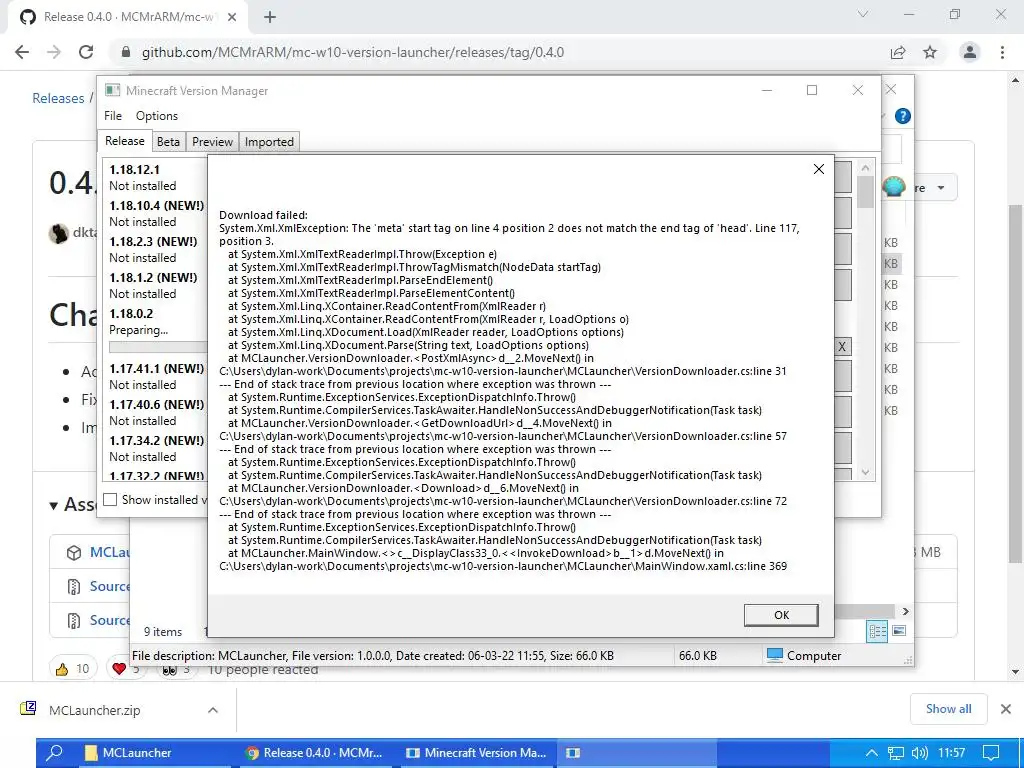Open the MCLauncher.zip download options chevron
This screenshot has width=1024, height=768.
point(213,710)
